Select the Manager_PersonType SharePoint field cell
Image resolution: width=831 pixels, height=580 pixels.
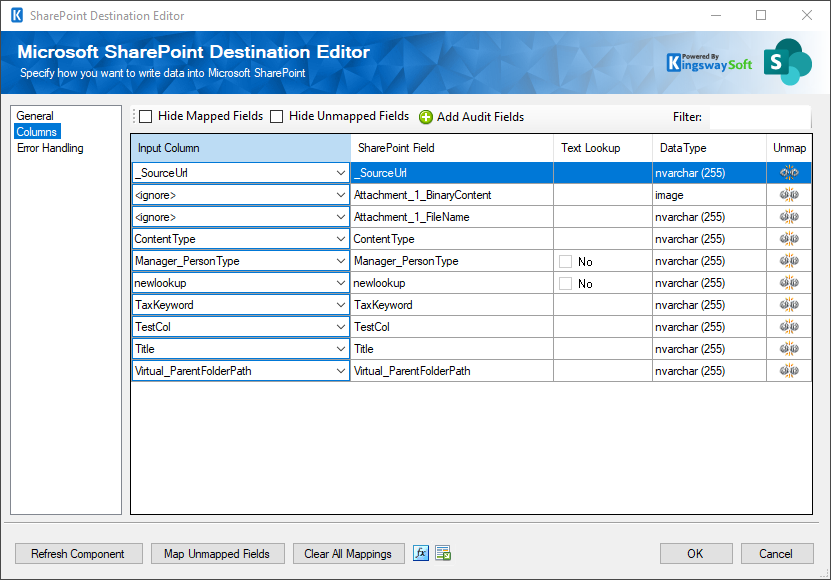coord(452,261)
